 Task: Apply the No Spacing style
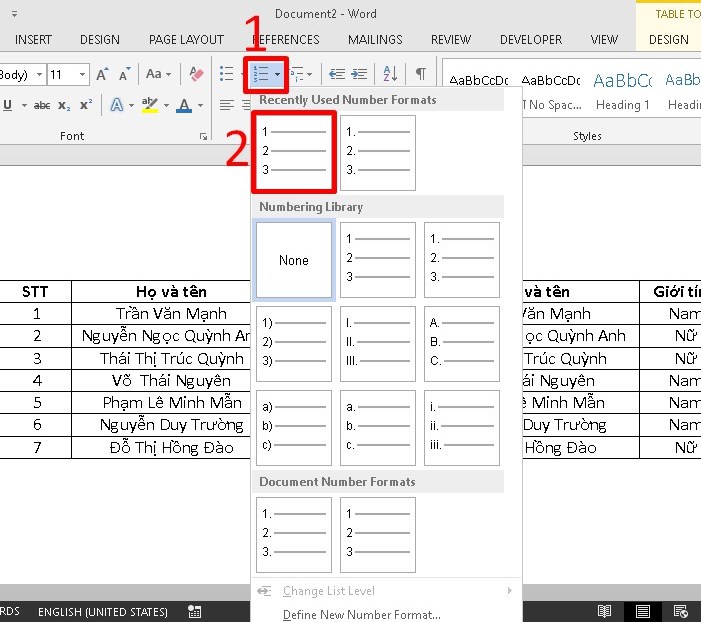551,92
